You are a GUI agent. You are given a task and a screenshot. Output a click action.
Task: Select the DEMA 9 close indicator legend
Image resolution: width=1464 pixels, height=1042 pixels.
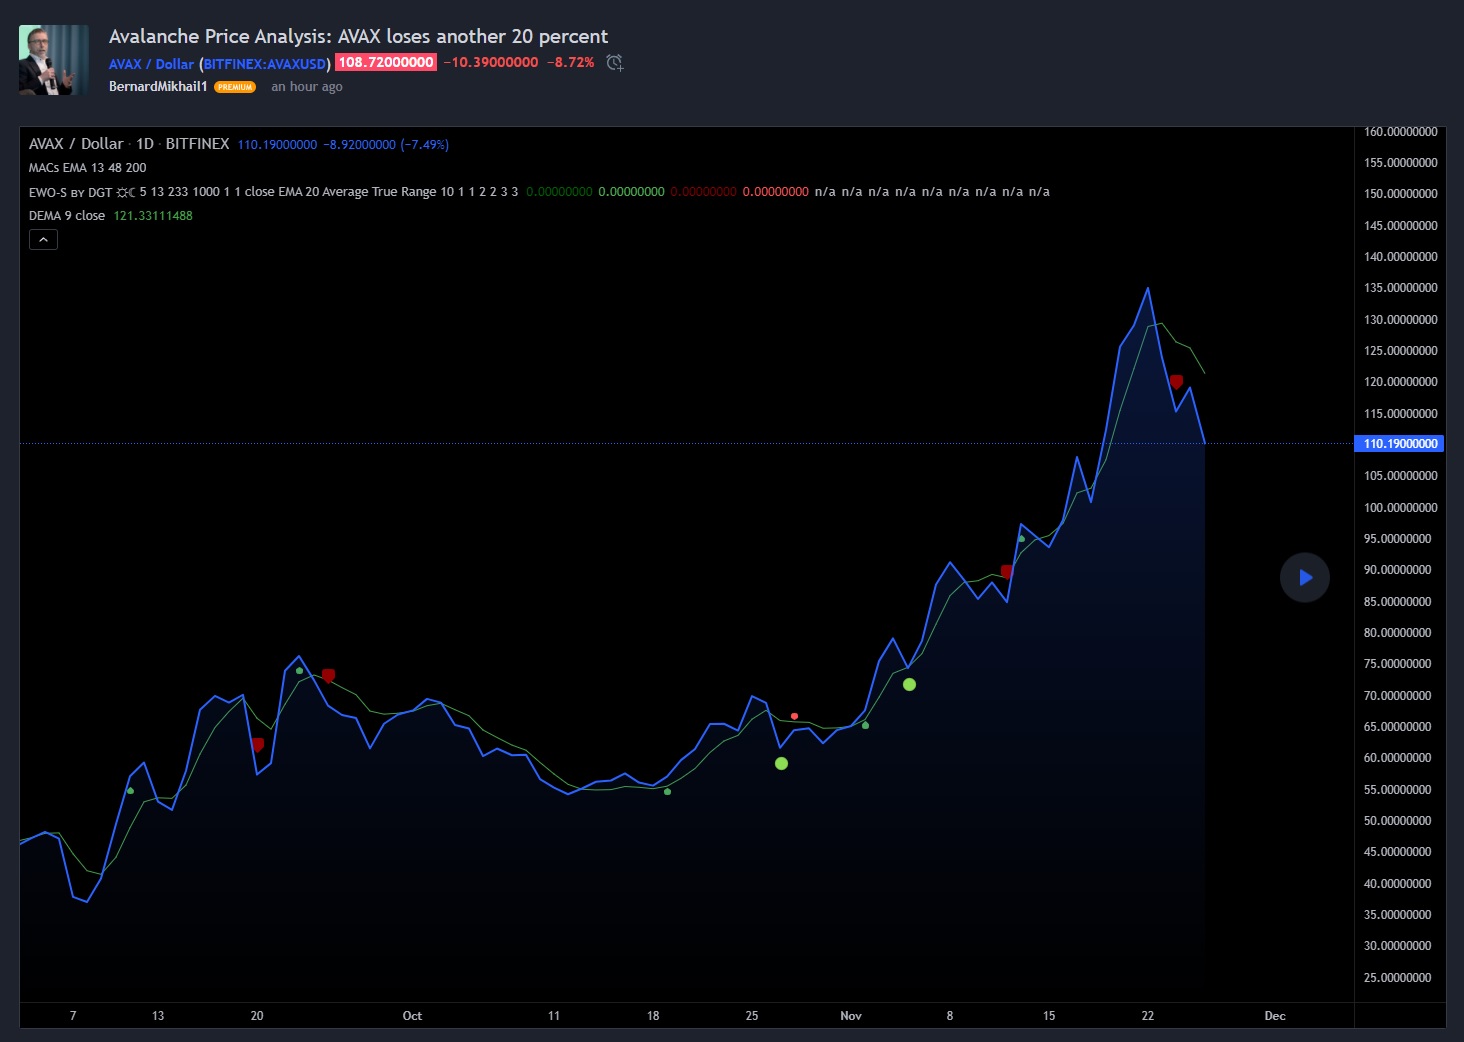(x=67, y=216)
